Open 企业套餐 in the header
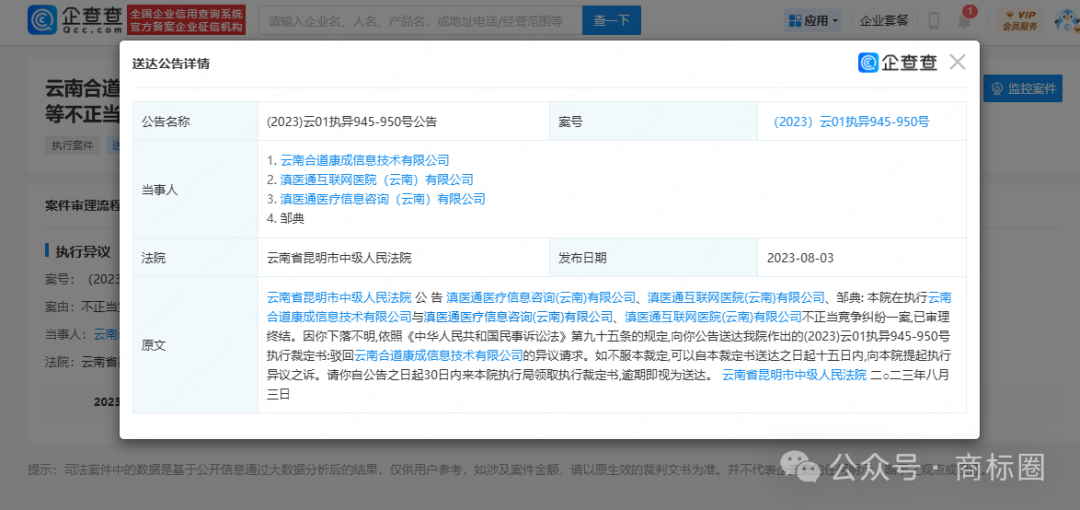The image size is (1080, 510). point(884,21)
